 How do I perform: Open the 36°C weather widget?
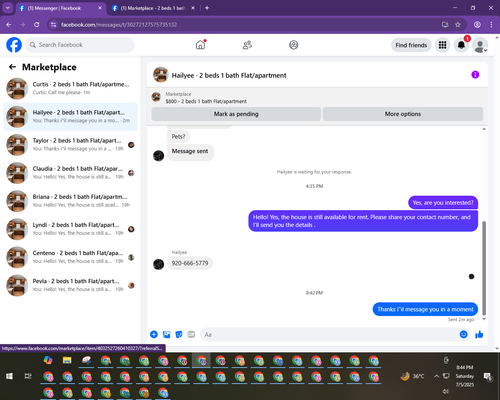tap(413, 376)
